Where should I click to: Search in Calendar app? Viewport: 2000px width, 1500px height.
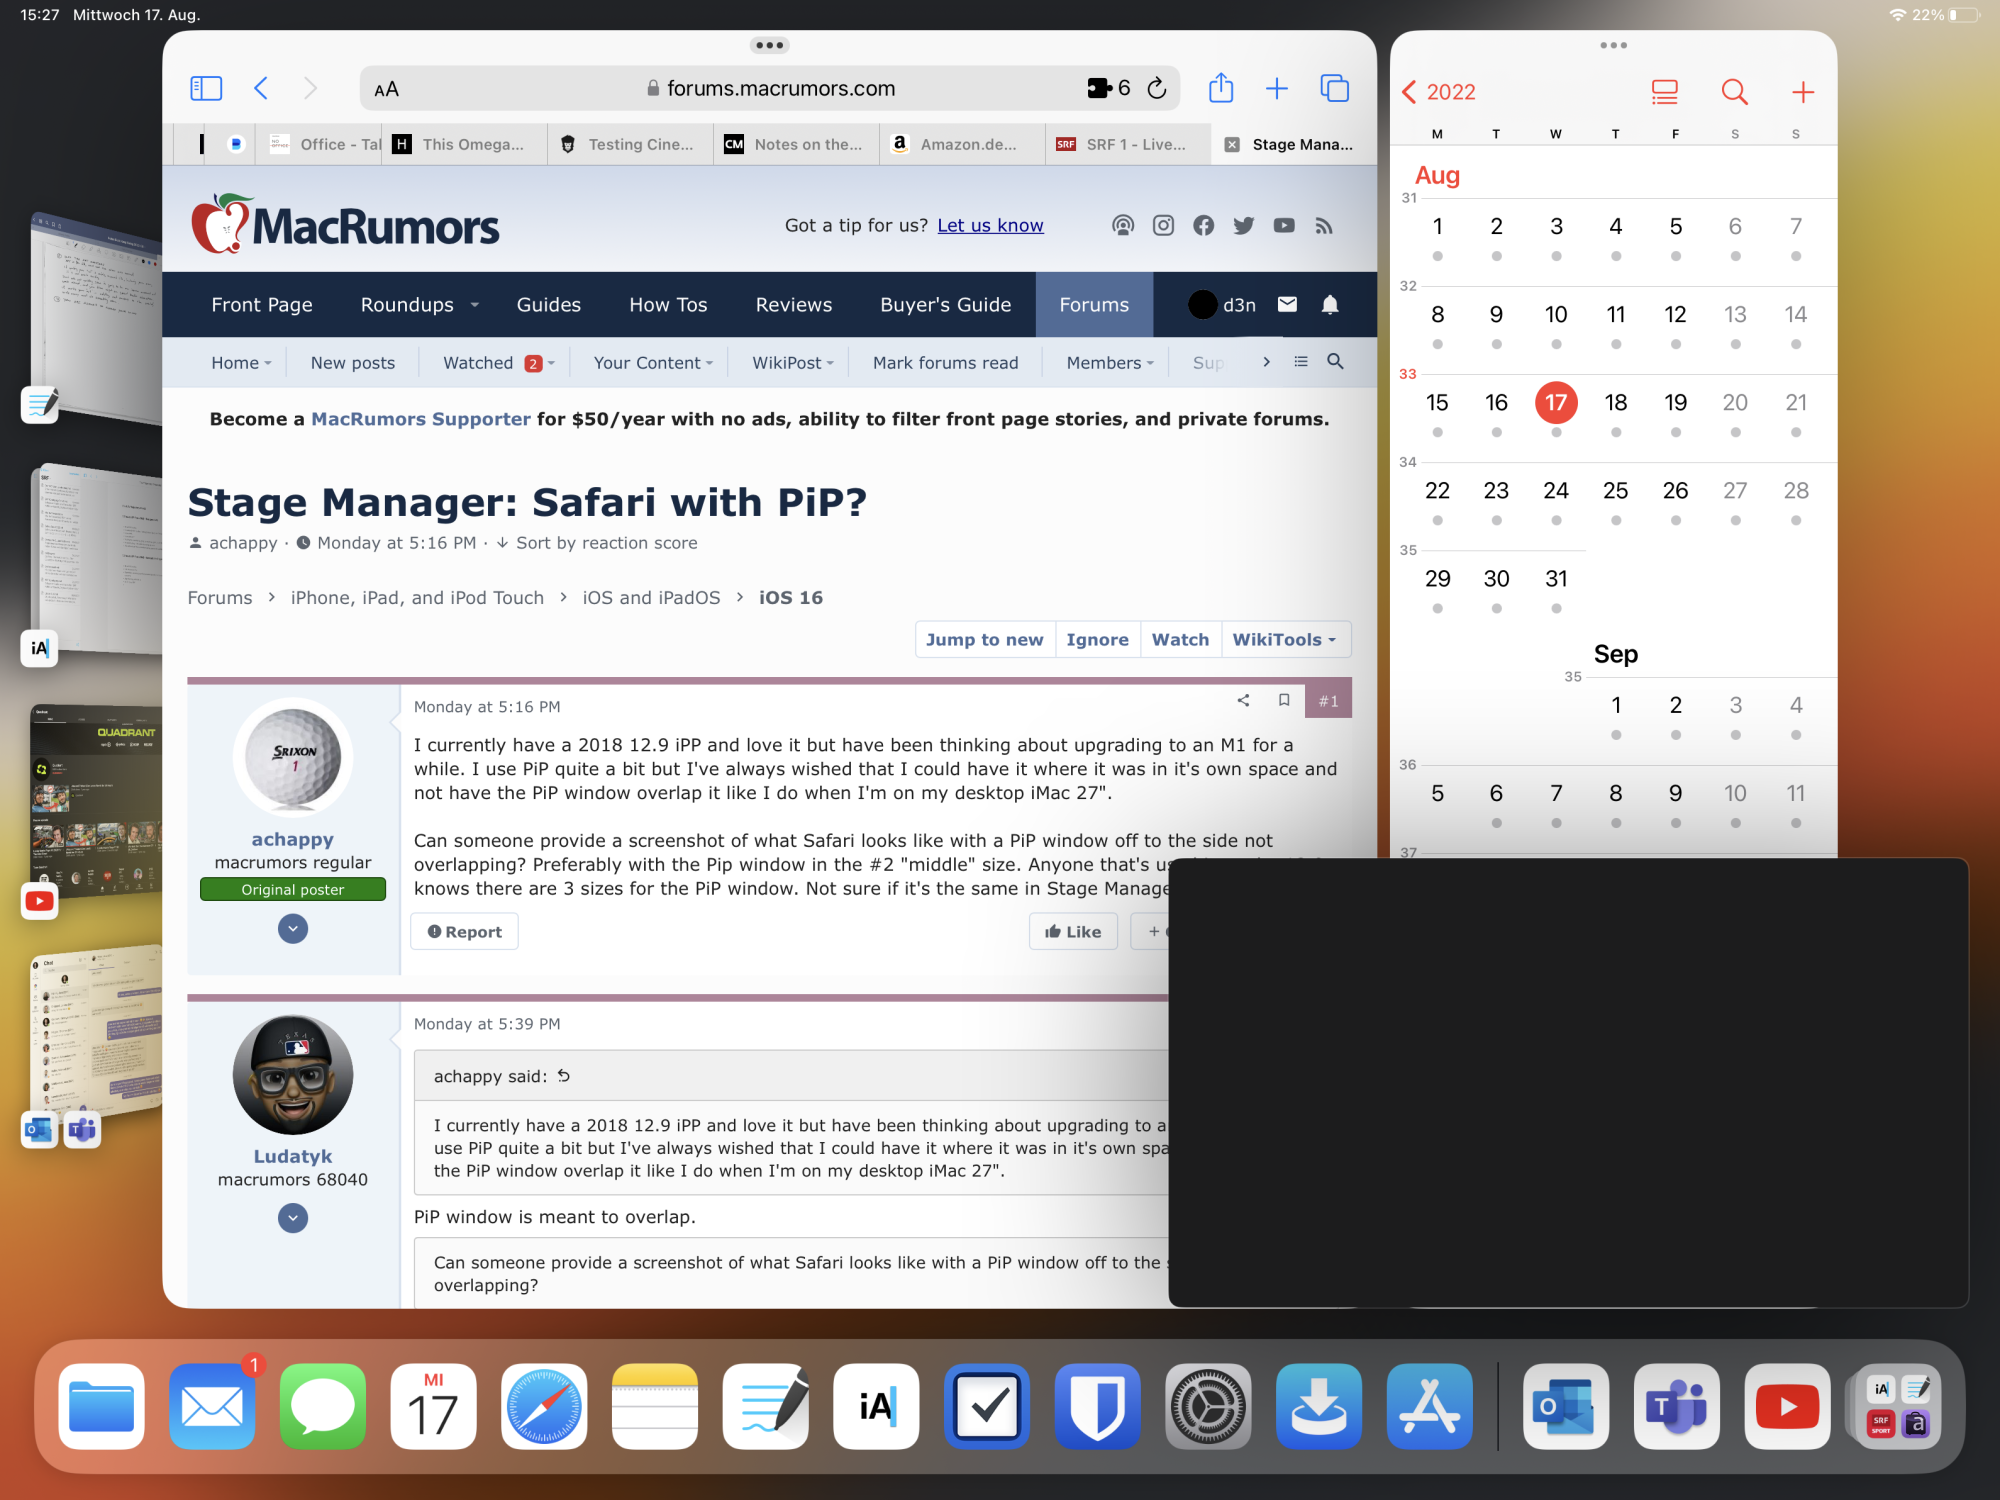1735,92
